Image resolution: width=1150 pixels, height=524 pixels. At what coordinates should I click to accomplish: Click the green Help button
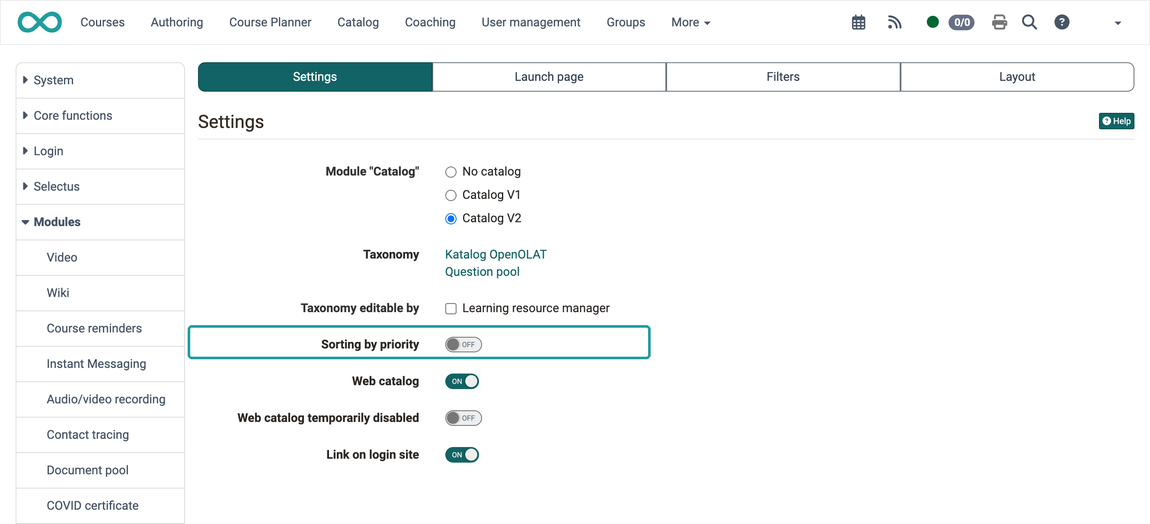click(x=1116, y=121)
